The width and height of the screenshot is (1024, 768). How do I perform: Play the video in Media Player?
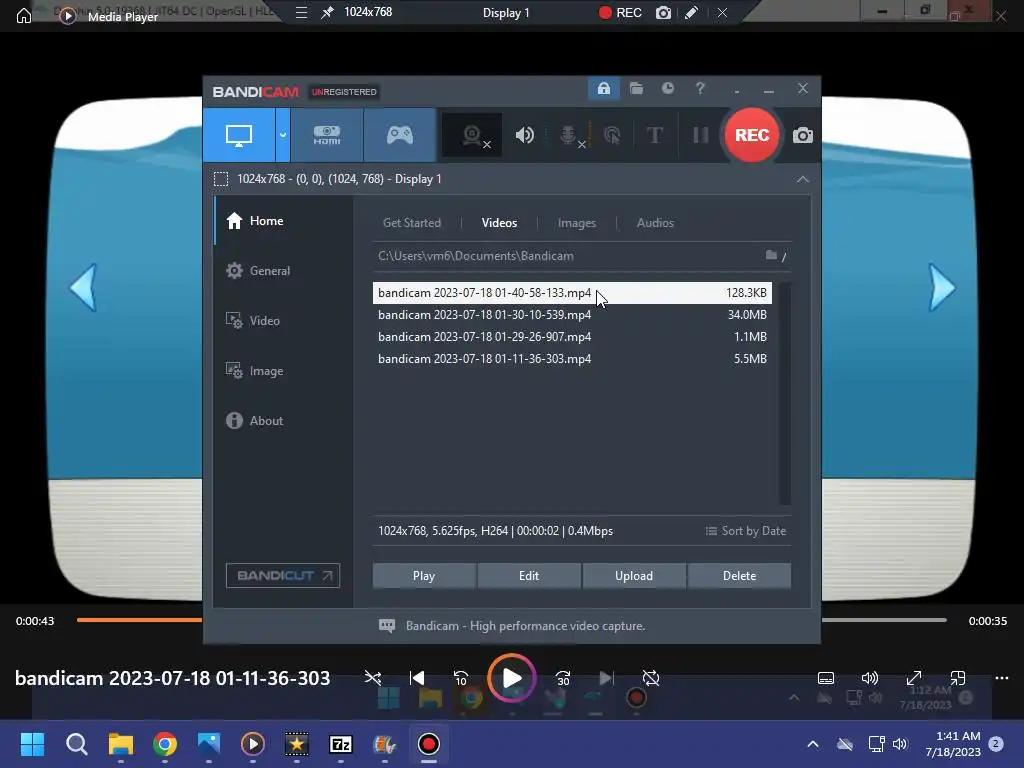[511, 678]
